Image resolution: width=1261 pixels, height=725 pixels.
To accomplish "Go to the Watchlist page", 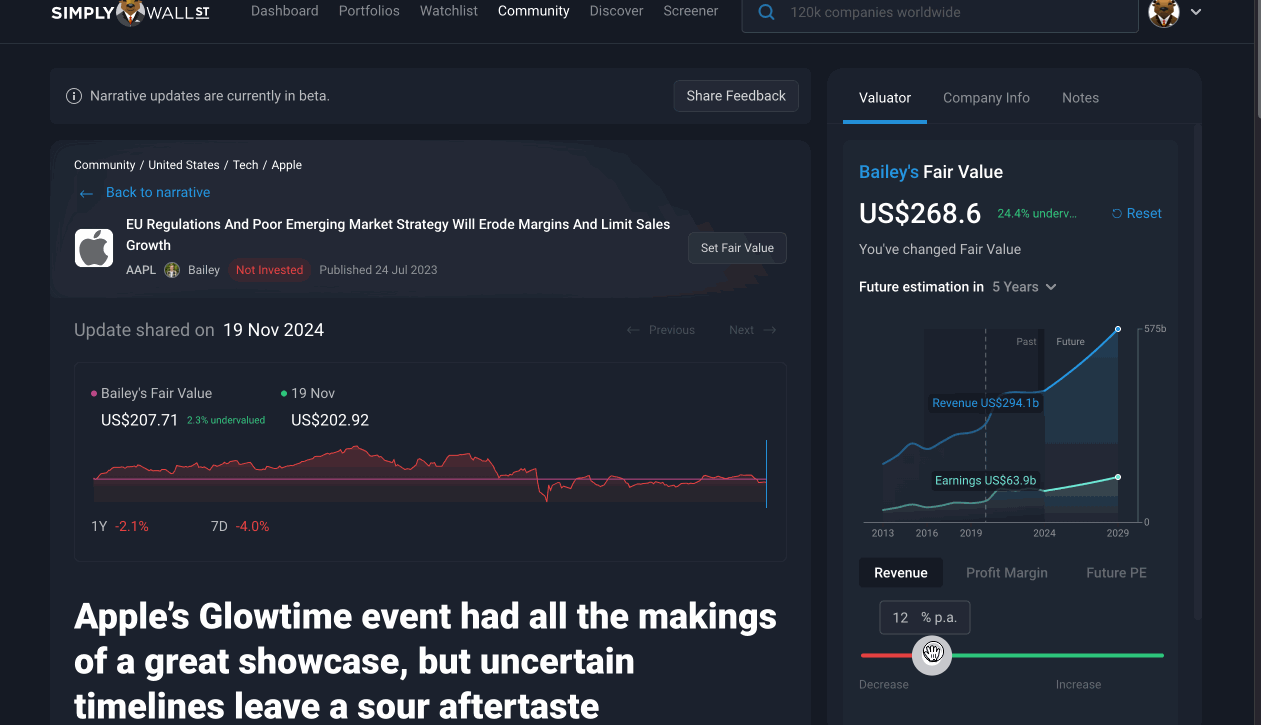I will click(449, 11).
